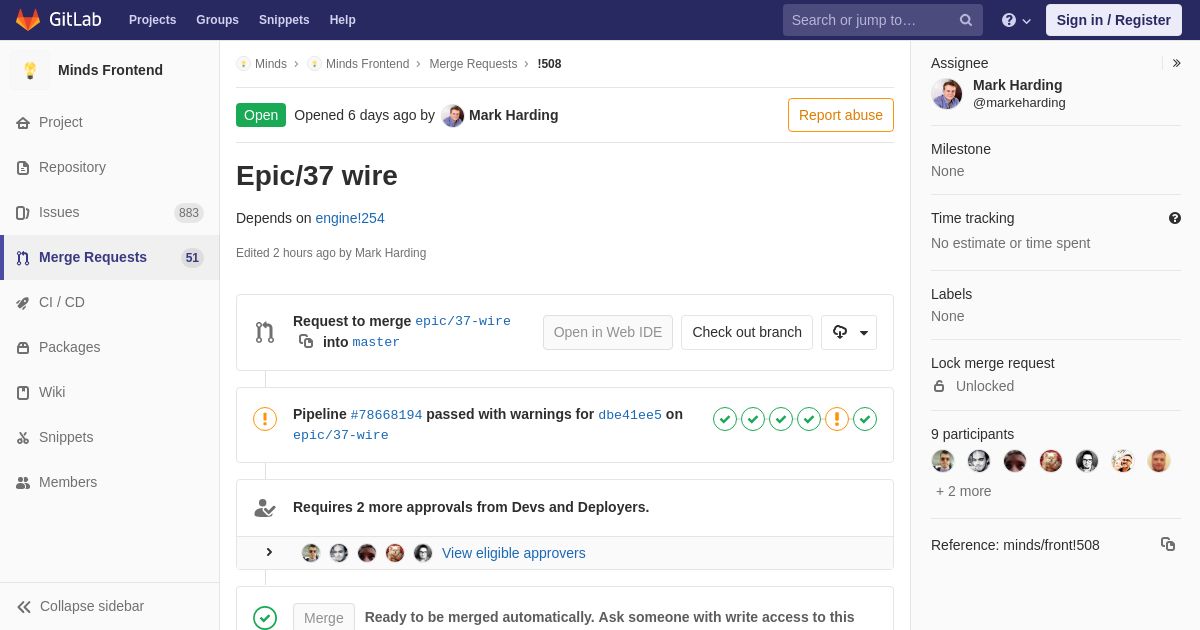Collapse sidebar at bottom left
Image resolution: width=1200 pixels, height=630 pixels.
tap(80, 606)
